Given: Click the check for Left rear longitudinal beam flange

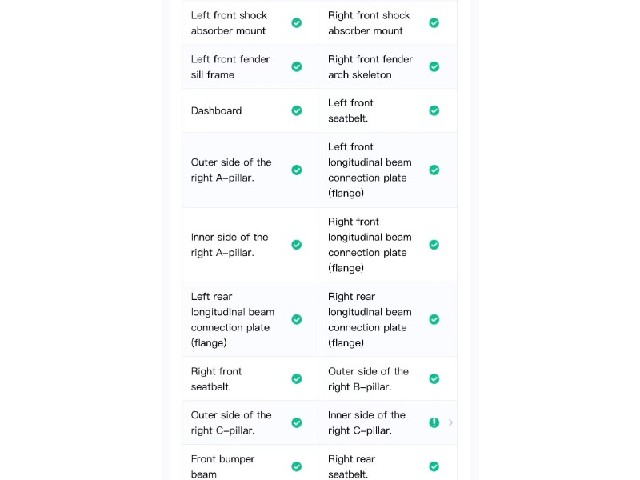Looking at the screenshot, I should pyautogui.click(x=297, y=319).
